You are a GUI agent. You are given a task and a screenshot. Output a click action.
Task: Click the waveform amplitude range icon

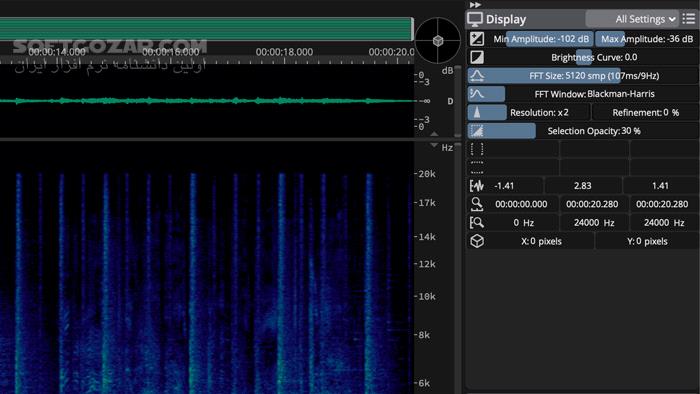(x=477, y=186)
